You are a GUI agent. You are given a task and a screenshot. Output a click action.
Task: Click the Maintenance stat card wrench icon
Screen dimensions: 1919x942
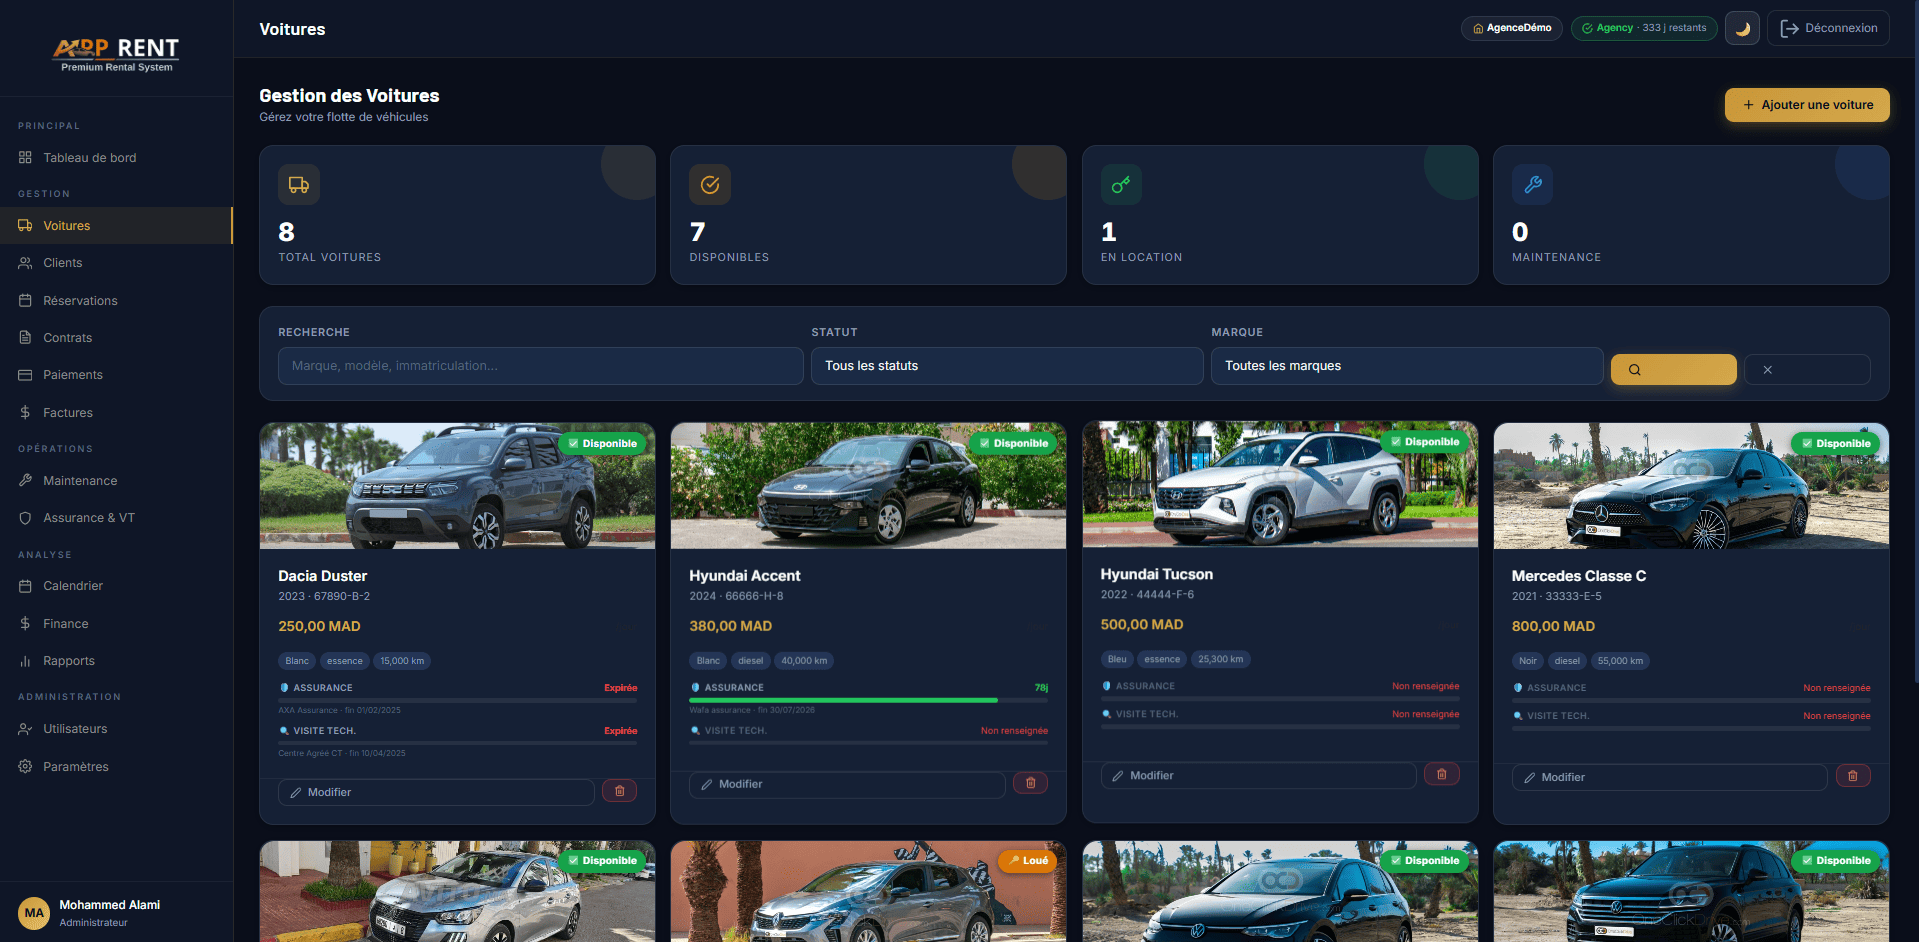point(1532,185)
